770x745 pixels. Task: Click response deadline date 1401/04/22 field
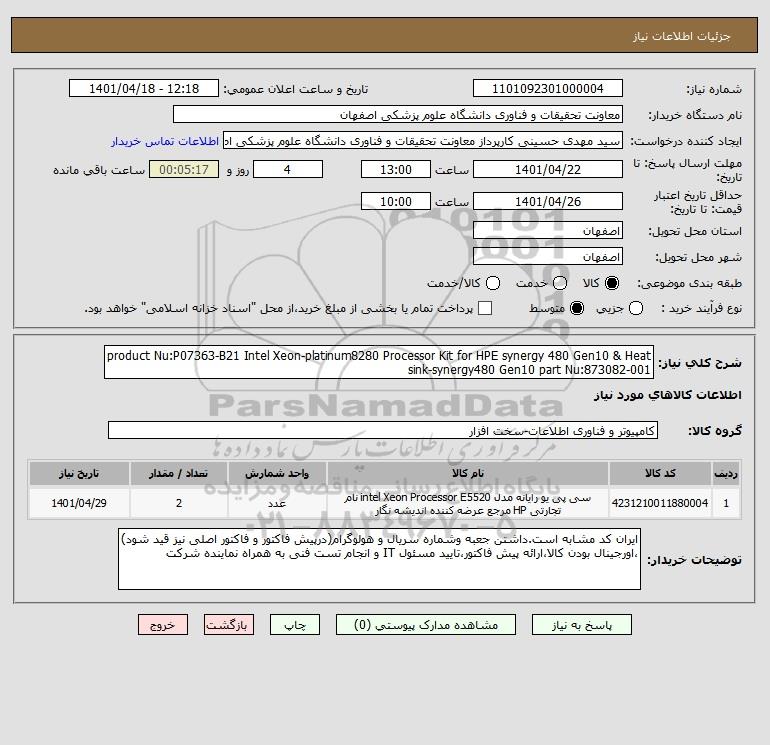point(548,169)
